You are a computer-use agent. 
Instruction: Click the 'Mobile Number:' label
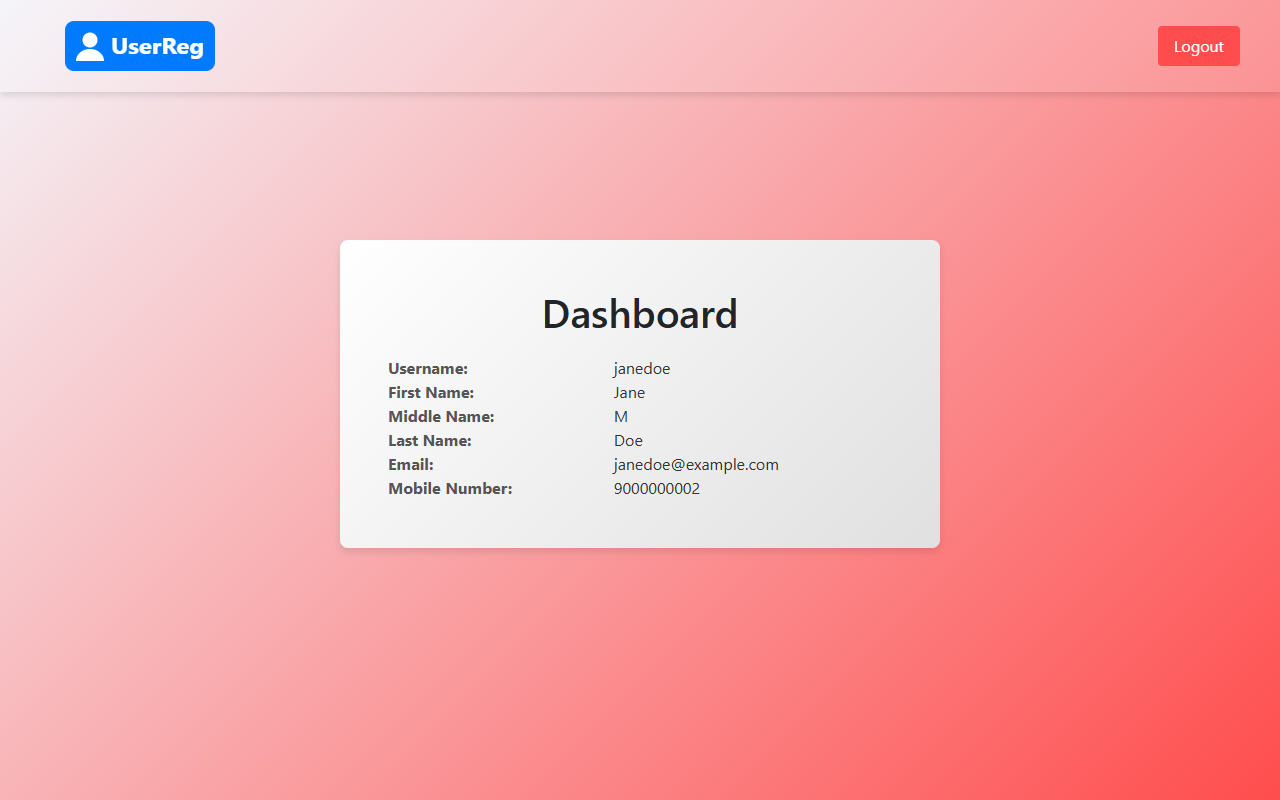(450, 489)
